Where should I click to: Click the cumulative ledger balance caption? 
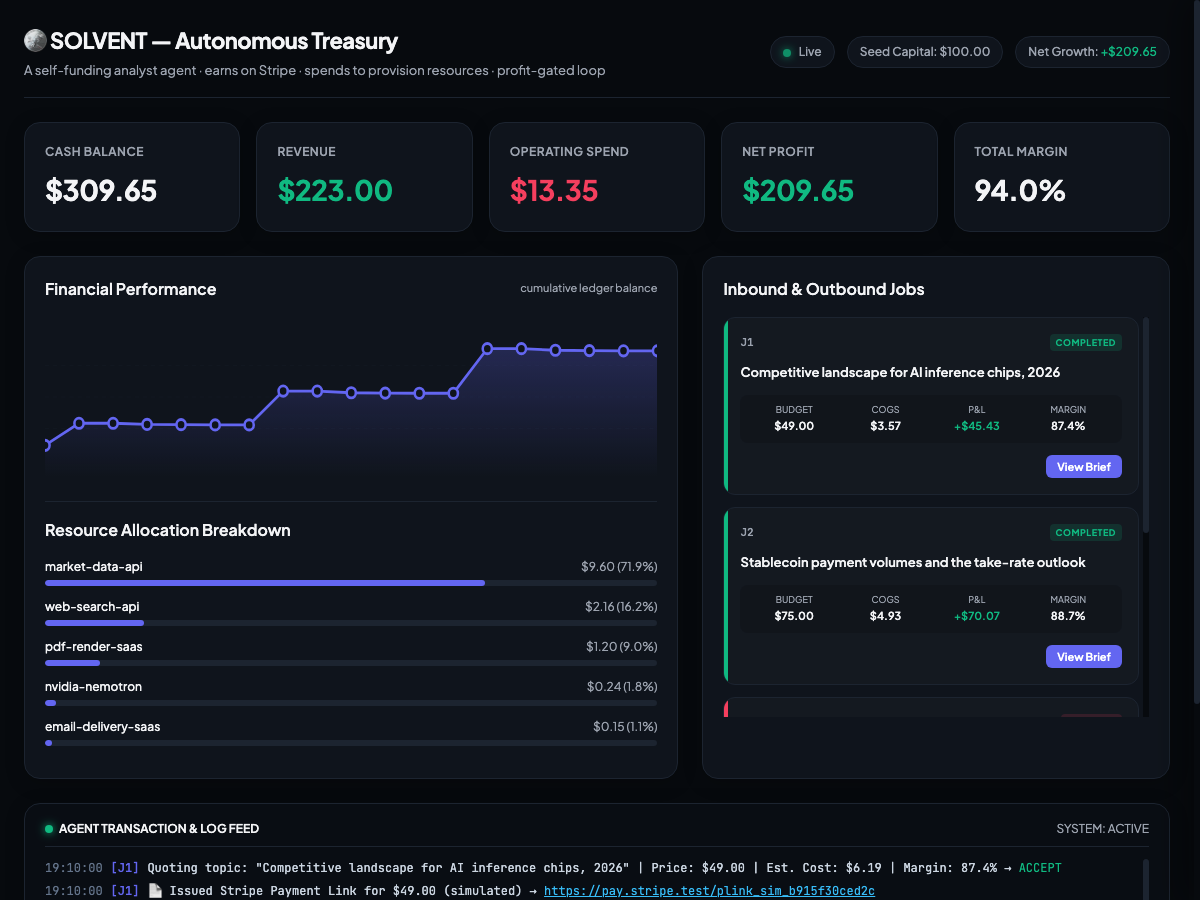[589, 289]
